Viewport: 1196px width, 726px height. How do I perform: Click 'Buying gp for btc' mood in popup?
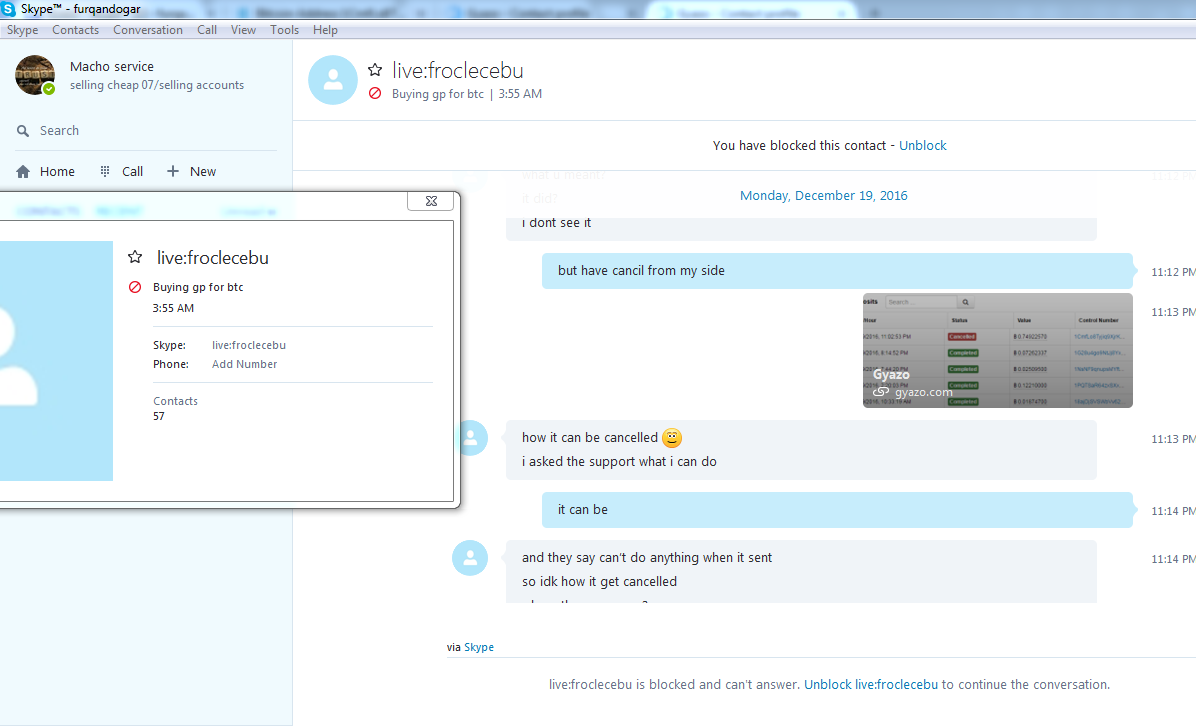pos(198,288)
